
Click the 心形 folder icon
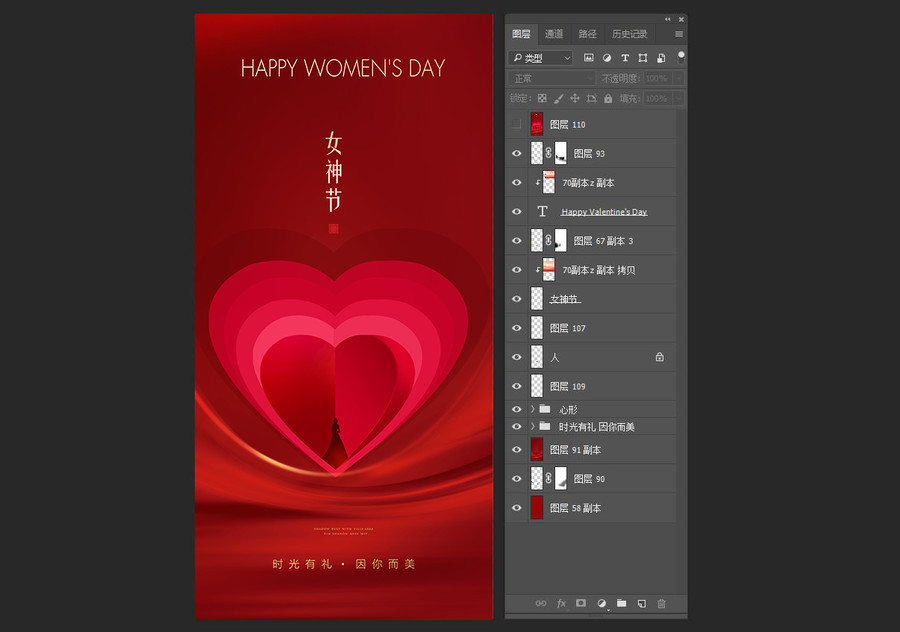(x=545, y=409)
